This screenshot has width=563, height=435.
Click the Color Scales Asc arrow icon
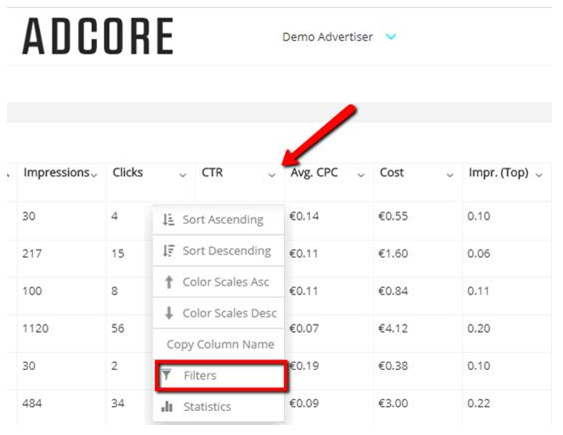point(169,282)
